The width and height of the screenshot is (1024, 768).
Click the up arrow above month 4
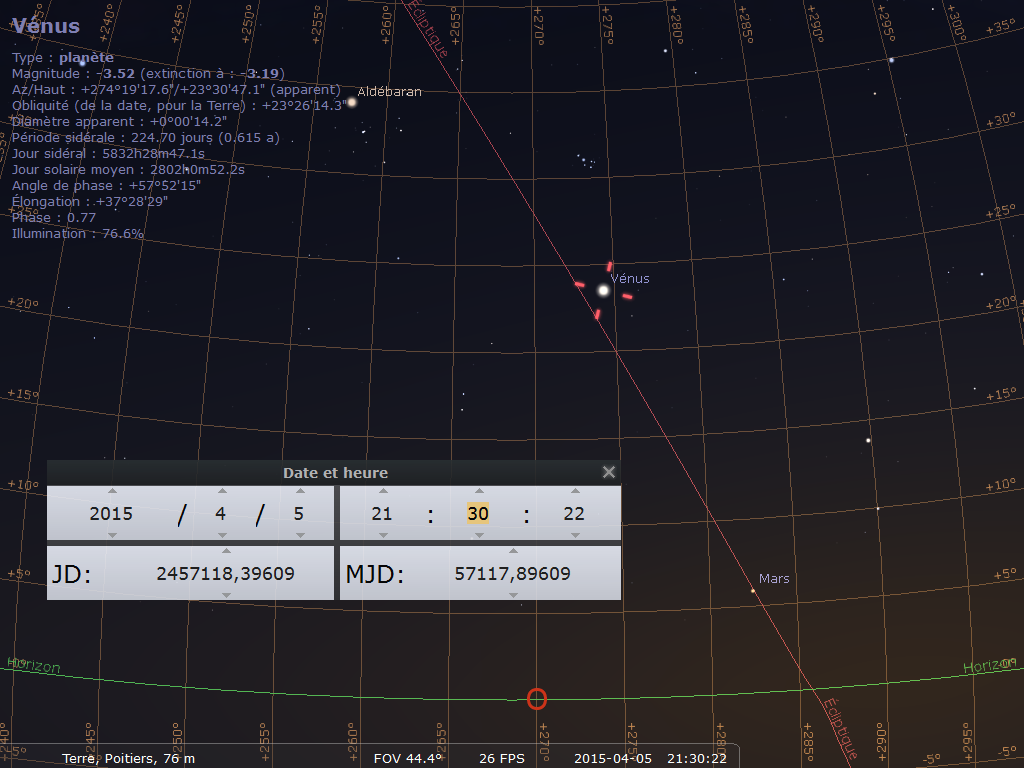221,491
